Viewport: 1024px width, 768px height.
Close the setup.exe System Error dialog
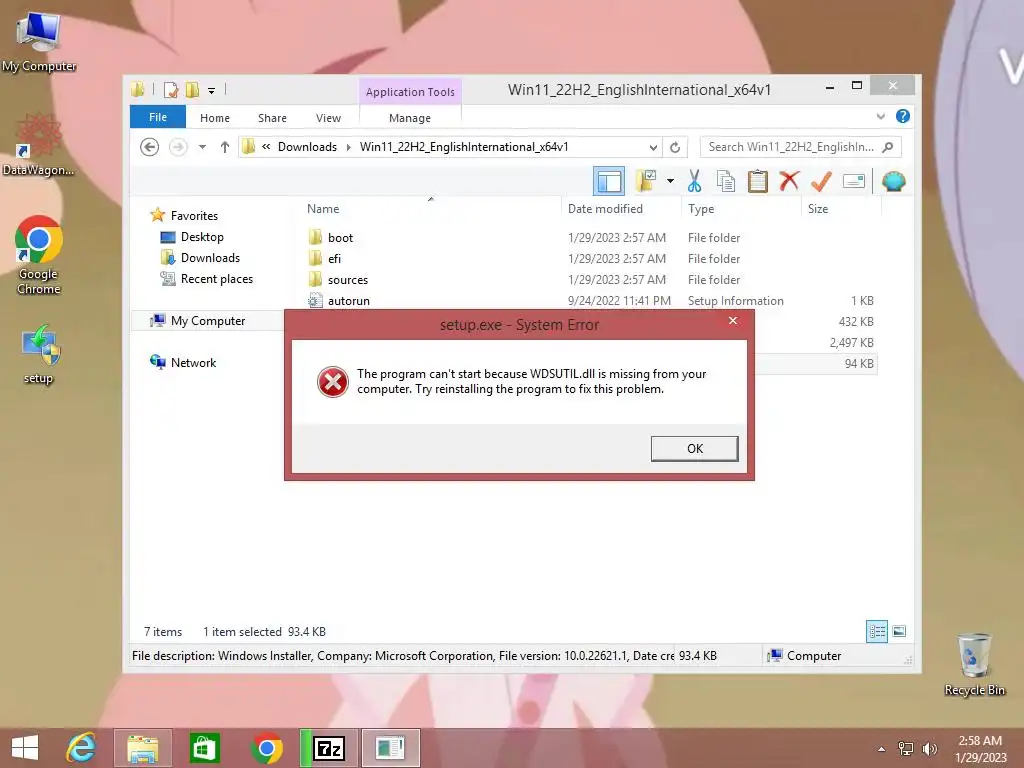click(x=733, y=321)
